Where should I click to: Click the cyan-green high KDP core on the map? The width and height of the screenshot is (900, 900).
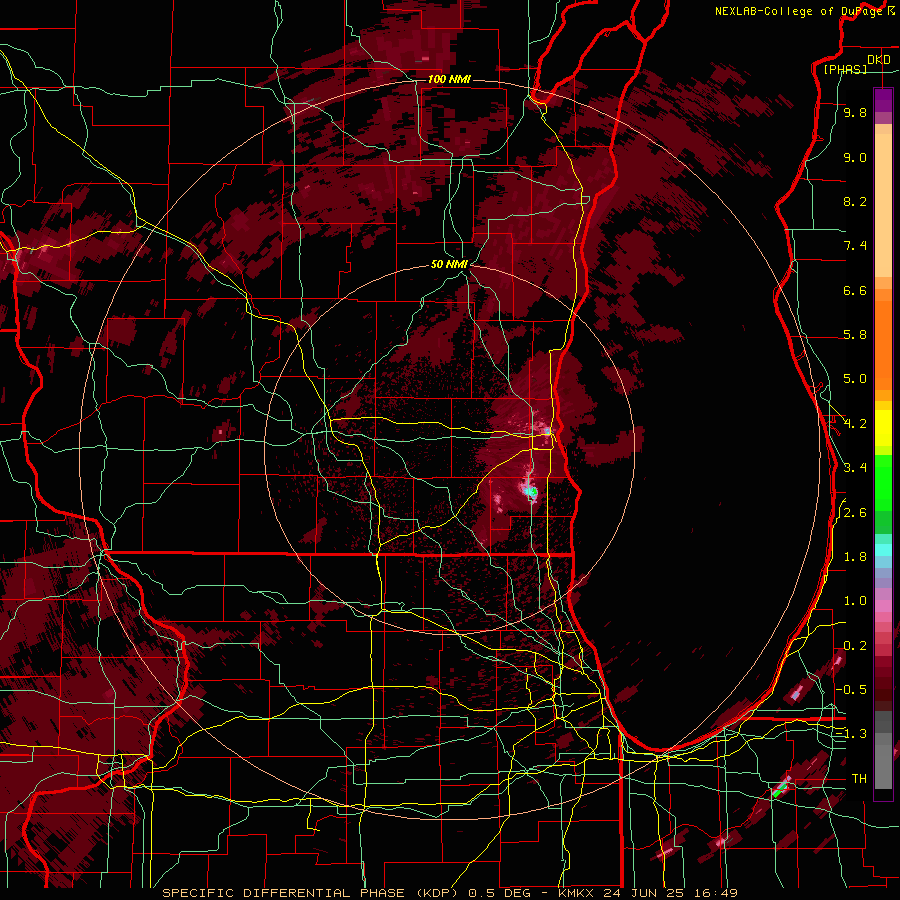pos(530,491)
